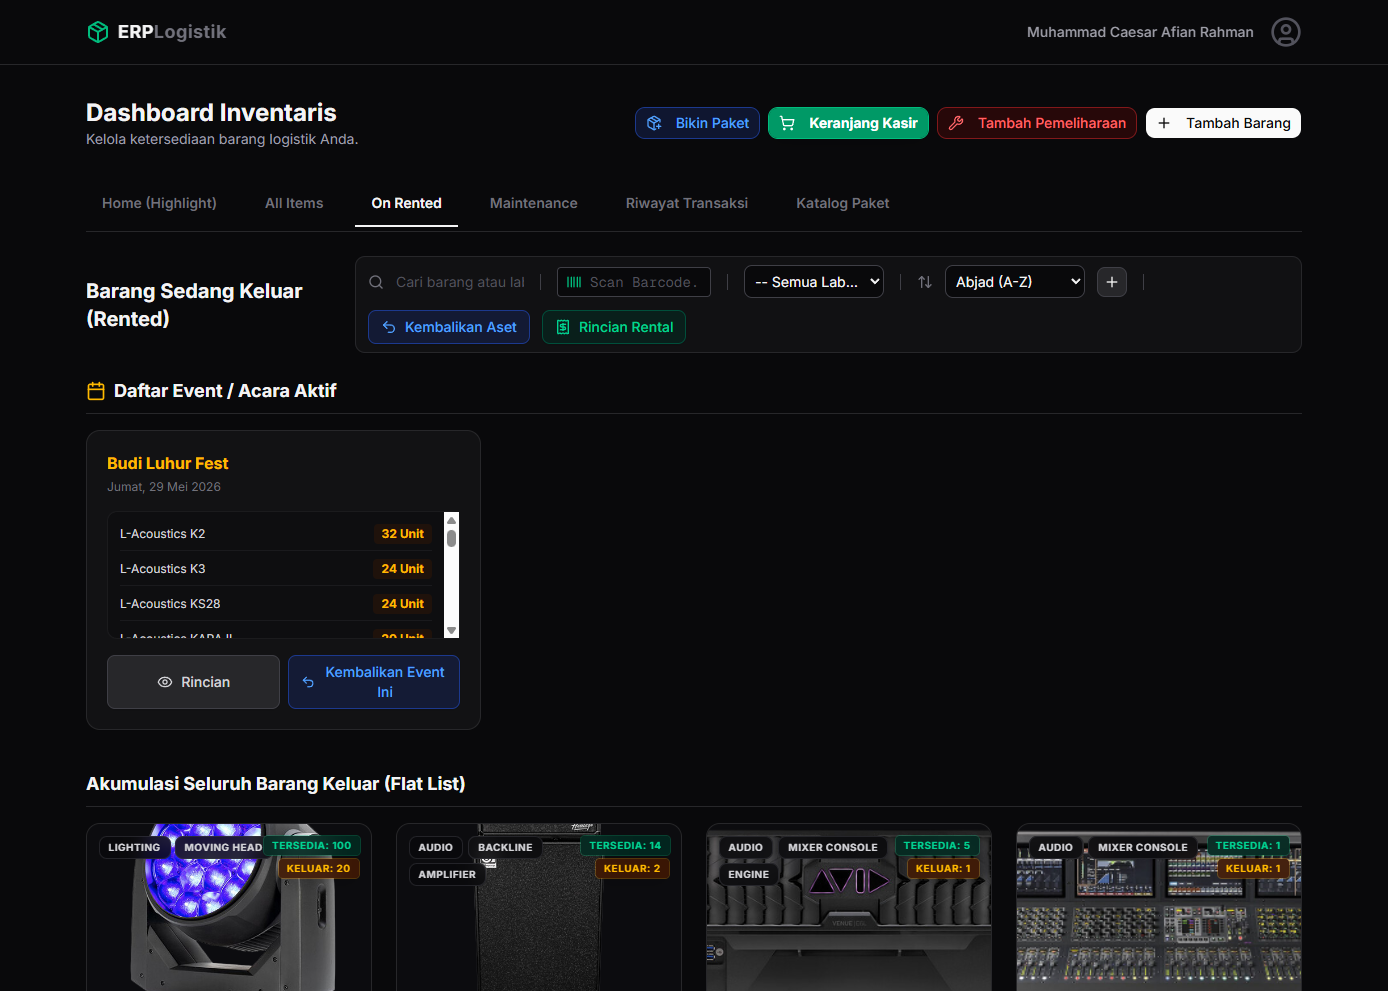Screen dimensions: 1388x991
Task: Click the BACKLINE tag
Action: [505, 847]
